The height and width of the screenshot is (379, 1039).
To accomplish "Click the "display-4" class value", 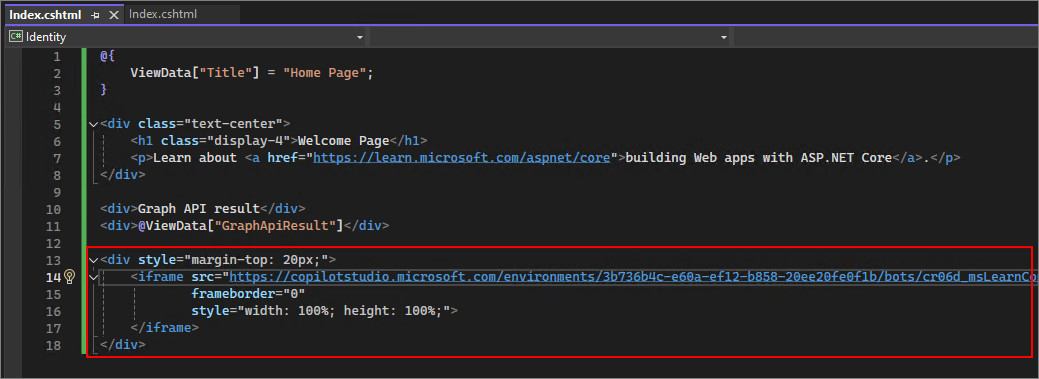I will (248, 141).
